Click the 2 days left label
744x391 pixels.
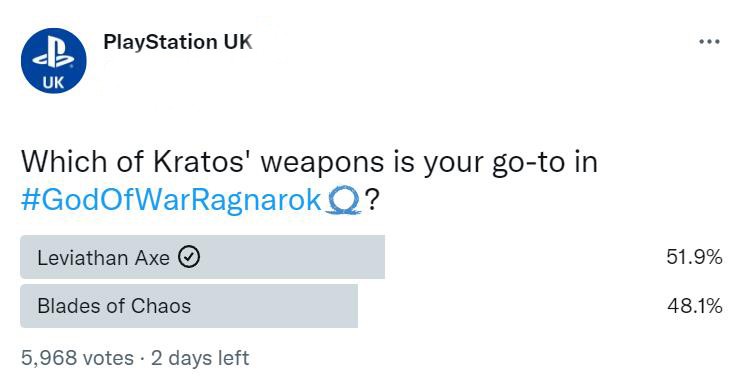point(200,358)
